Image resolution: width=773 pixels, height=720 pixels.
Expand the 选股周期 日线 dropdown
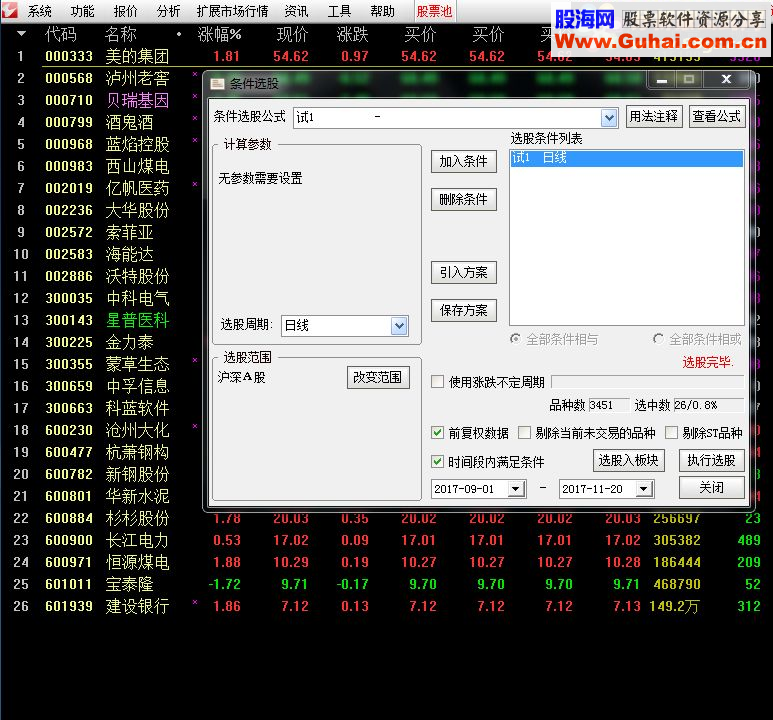coord(399,325)
